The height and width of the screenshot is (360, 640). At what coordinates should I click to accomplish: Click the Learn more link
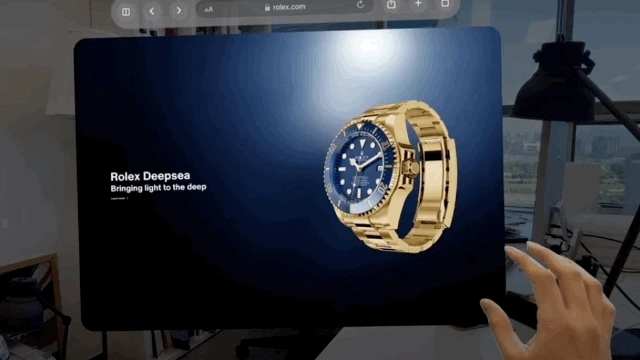tap(119, 198)
